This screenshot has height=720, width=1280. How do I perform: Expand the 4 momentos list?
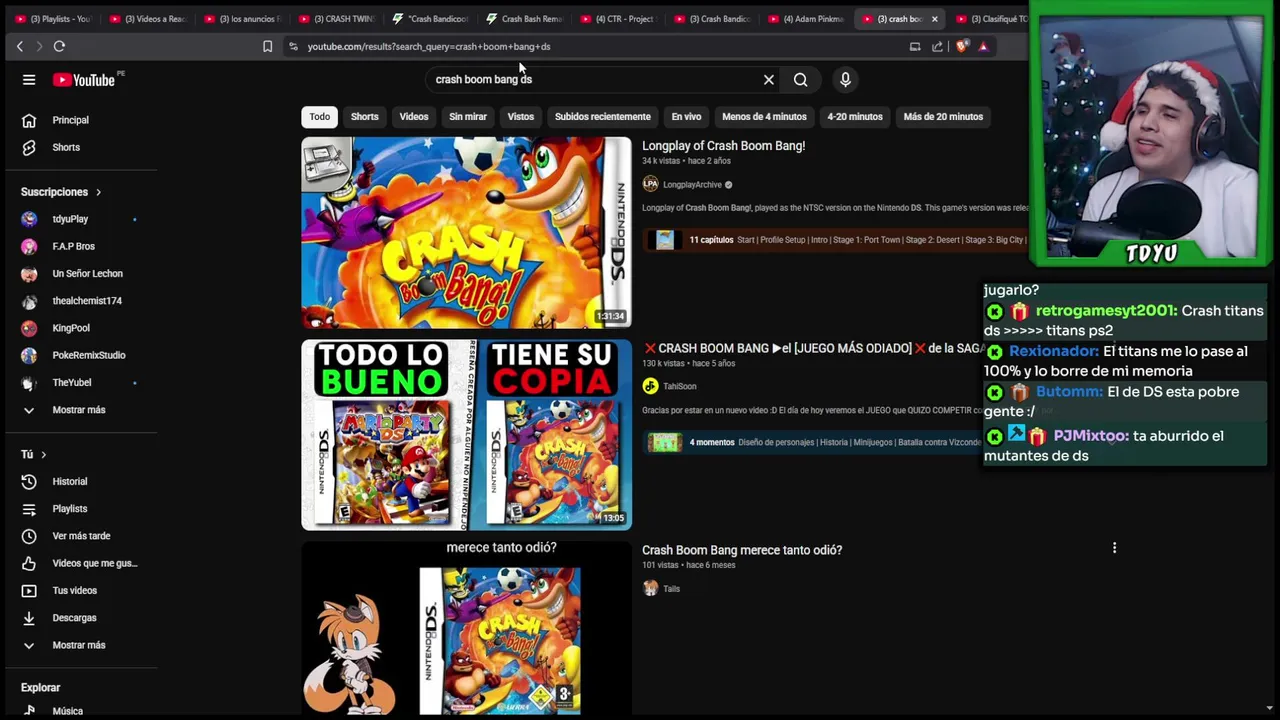814,442
